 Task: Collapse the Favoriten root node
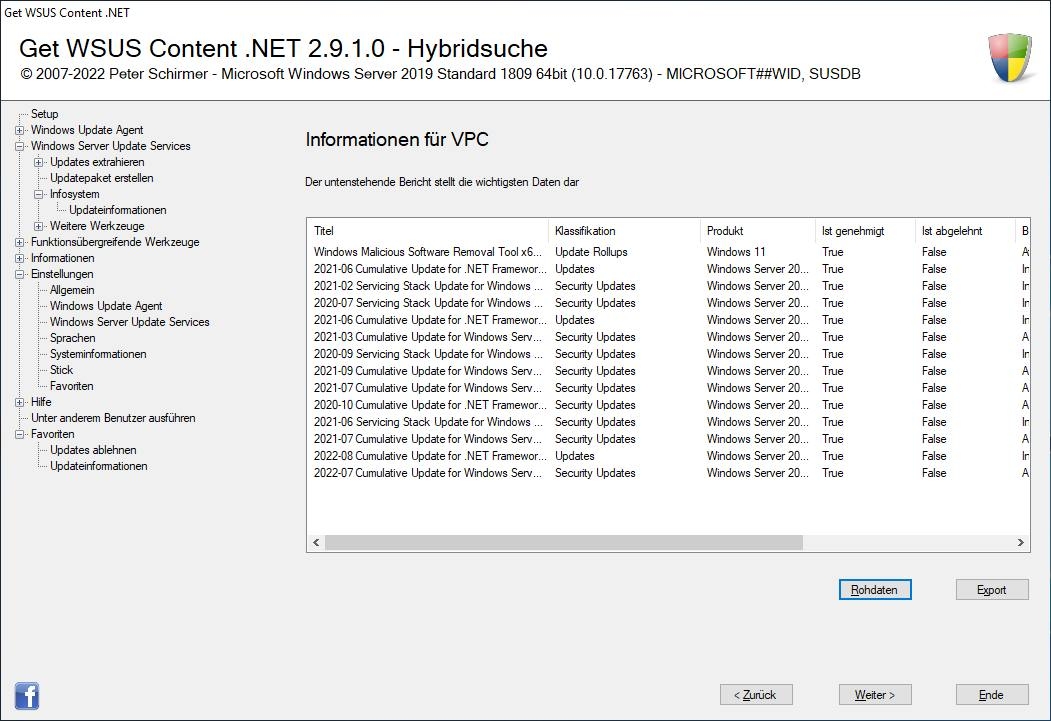coord(19,434)
